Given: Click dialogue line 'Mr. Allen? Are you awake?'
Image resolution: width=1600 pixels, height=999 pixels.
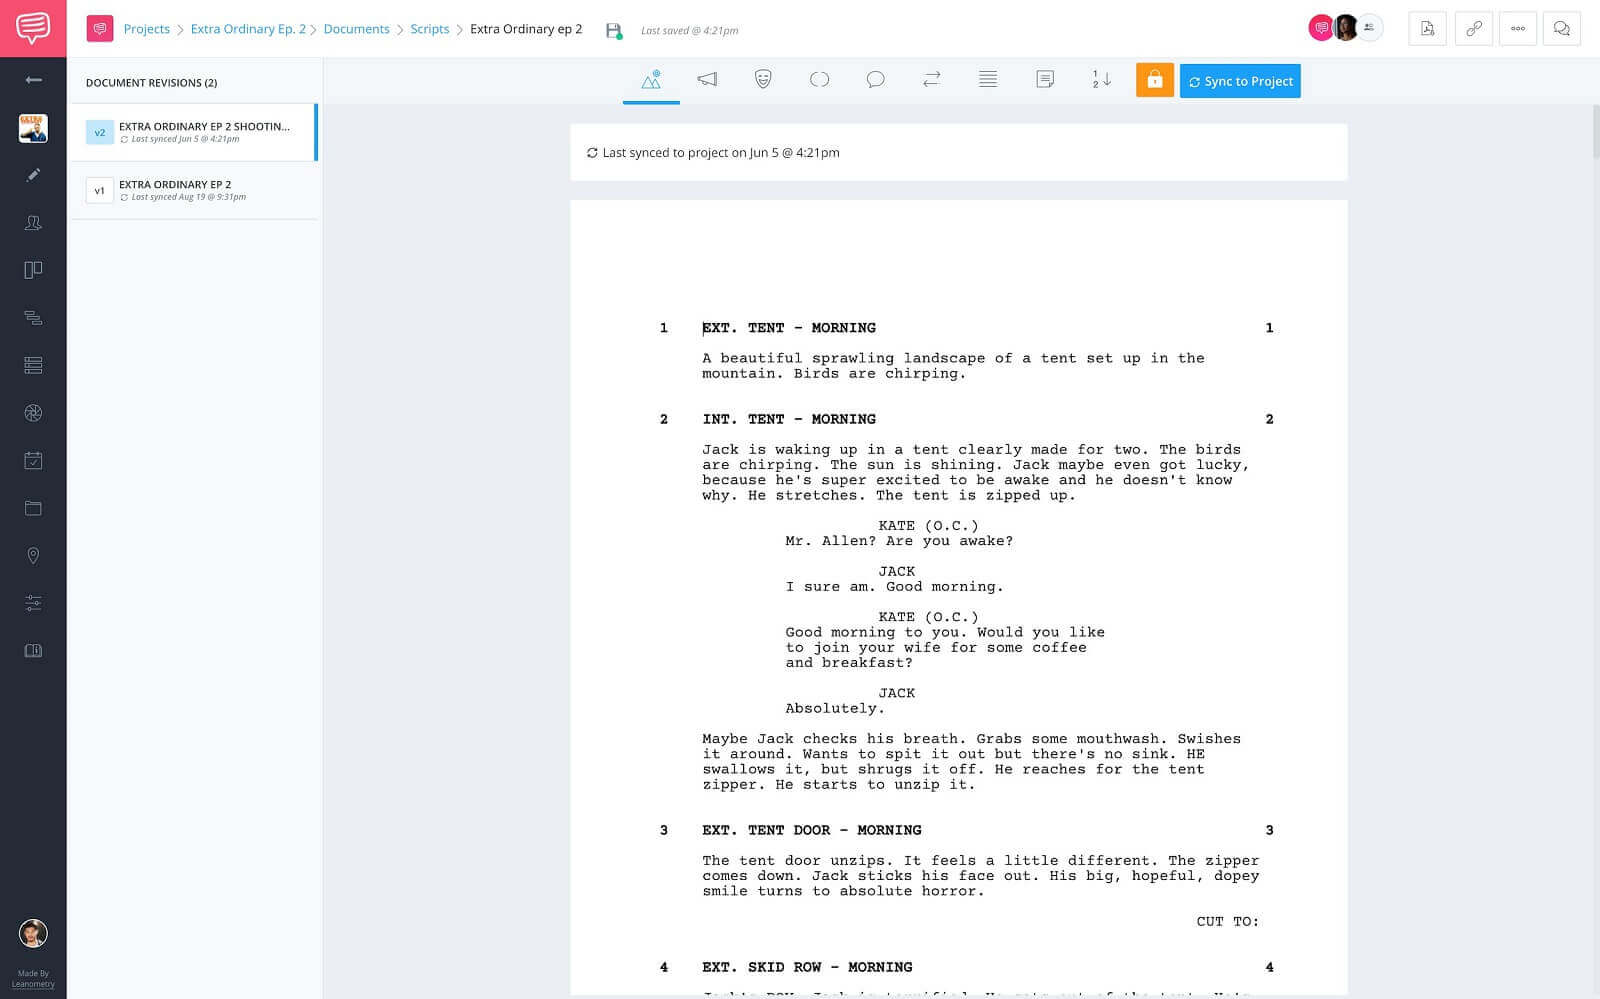Looking at the screenshot, I should click(x=899, y=541).
